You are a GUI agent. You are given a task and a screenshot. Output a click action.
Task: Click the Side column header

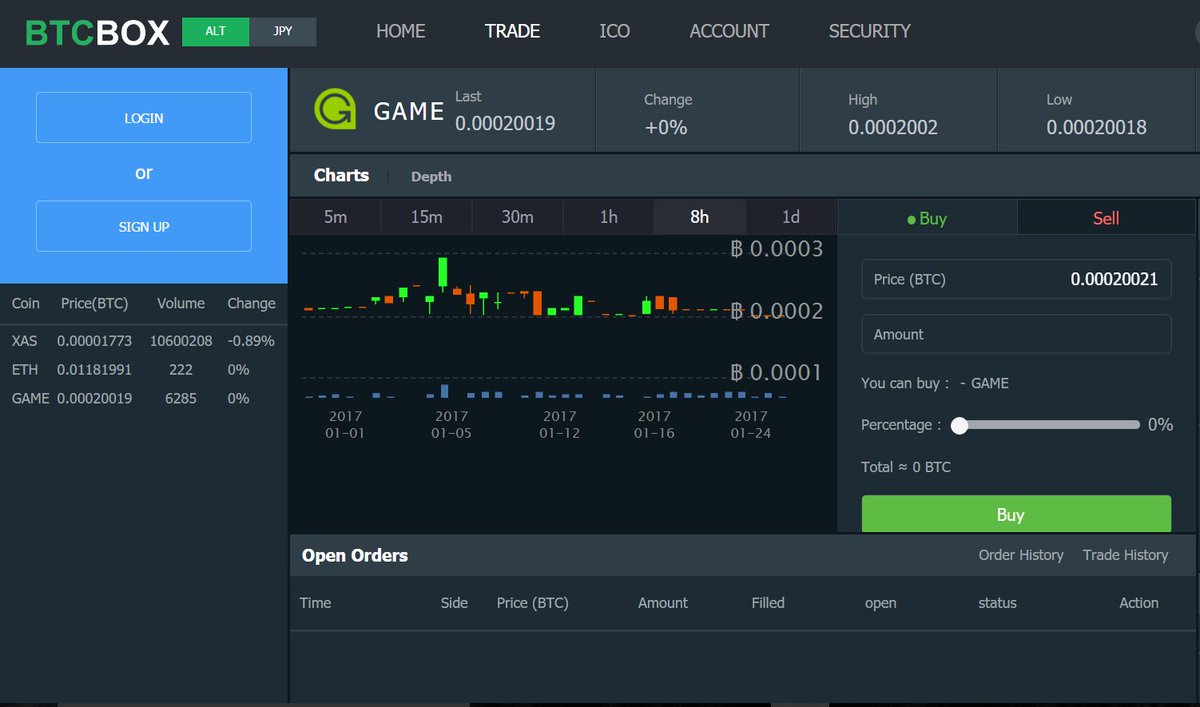(454, 603)
